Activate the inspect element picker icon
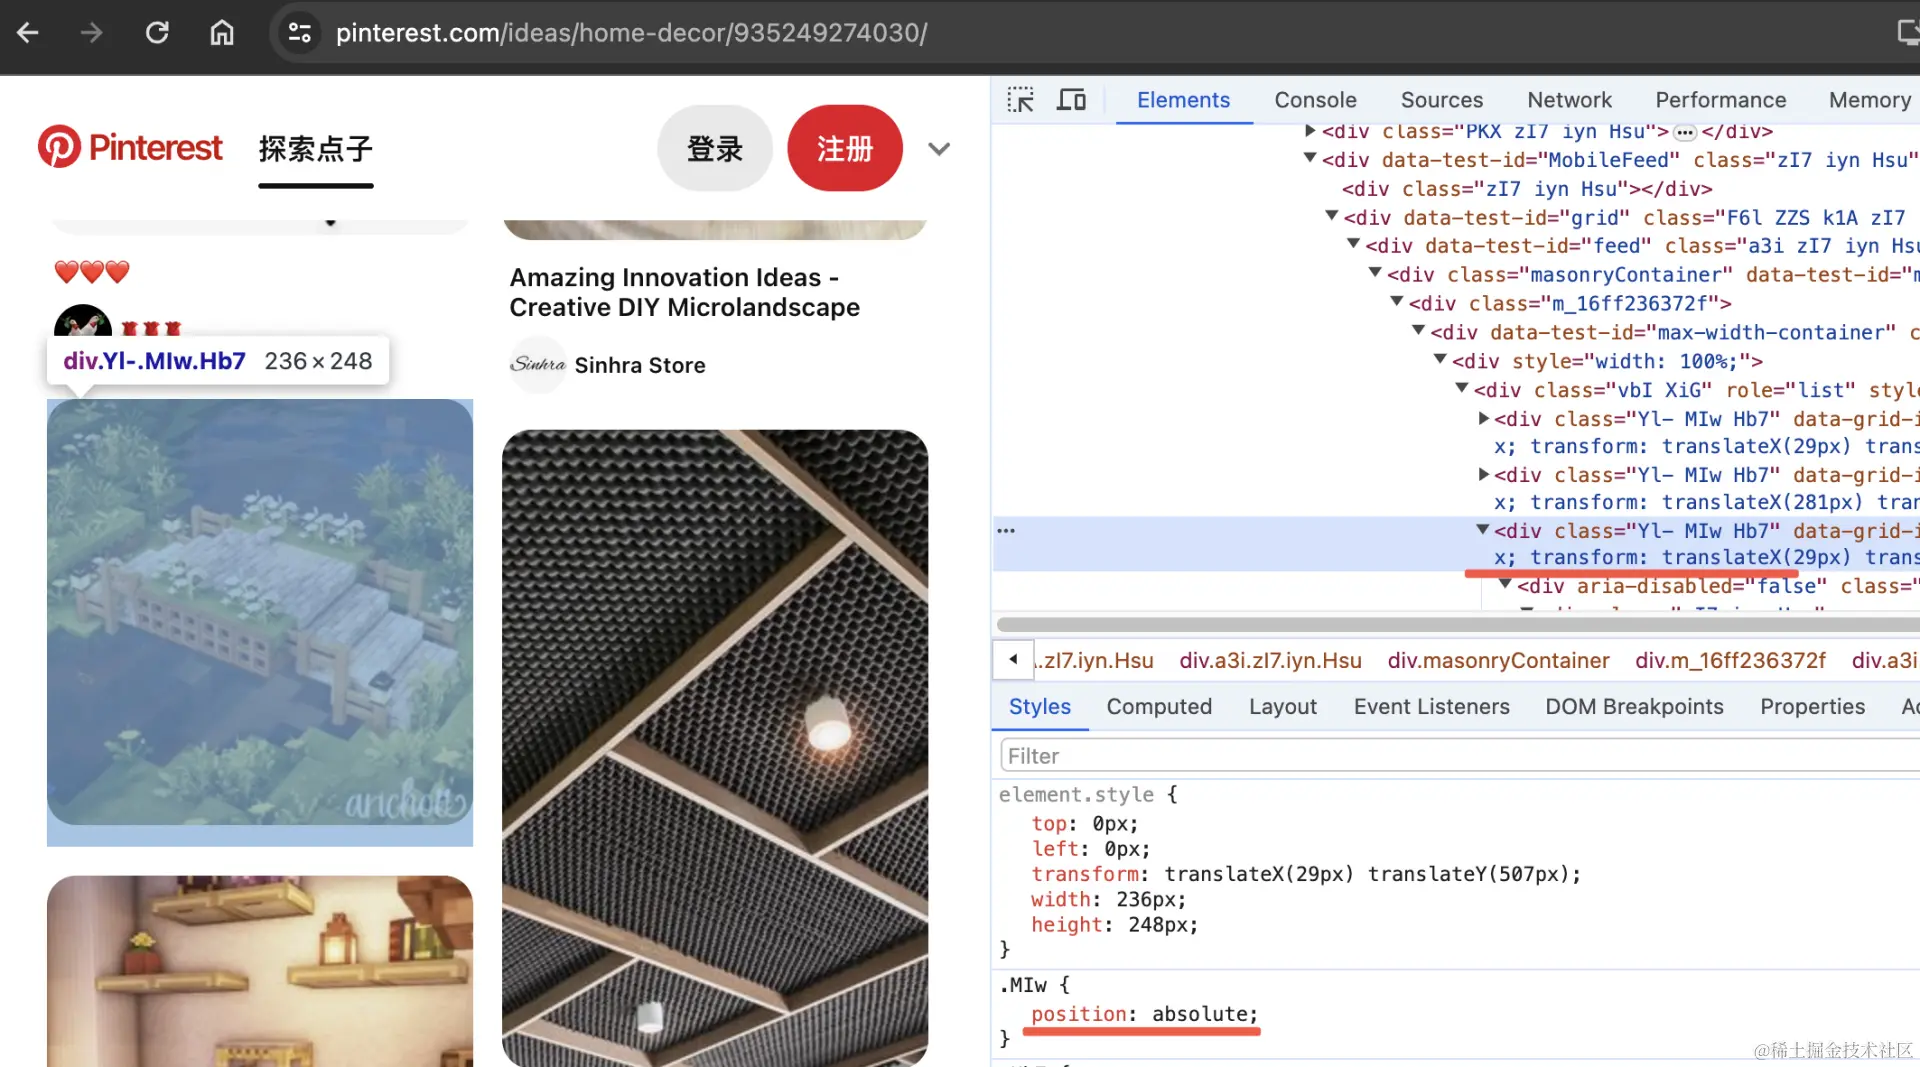 pos(1020,100)
